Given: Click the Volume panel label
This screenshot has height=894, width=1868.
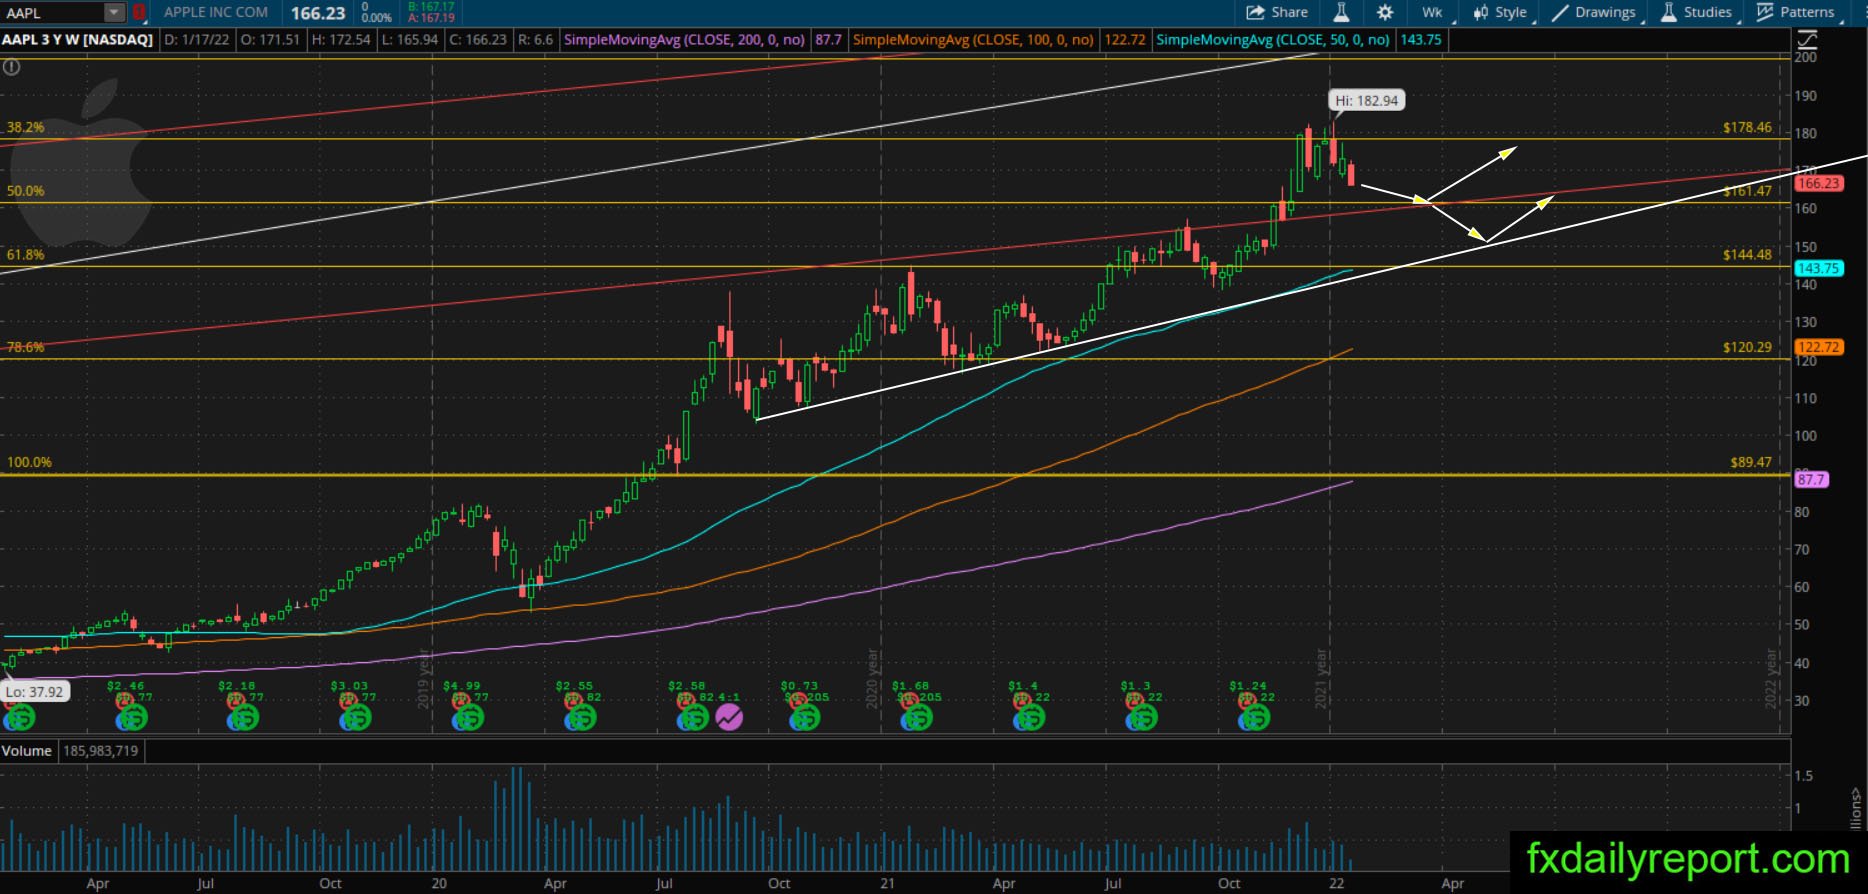Looking at the screenshot, I should tap(26, 750).
